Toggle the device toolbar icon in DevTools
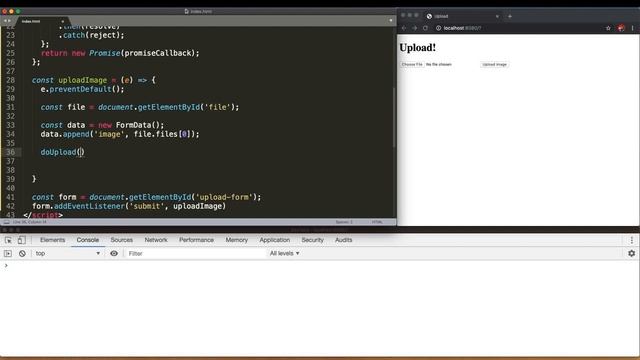 (x=22, y=240)
